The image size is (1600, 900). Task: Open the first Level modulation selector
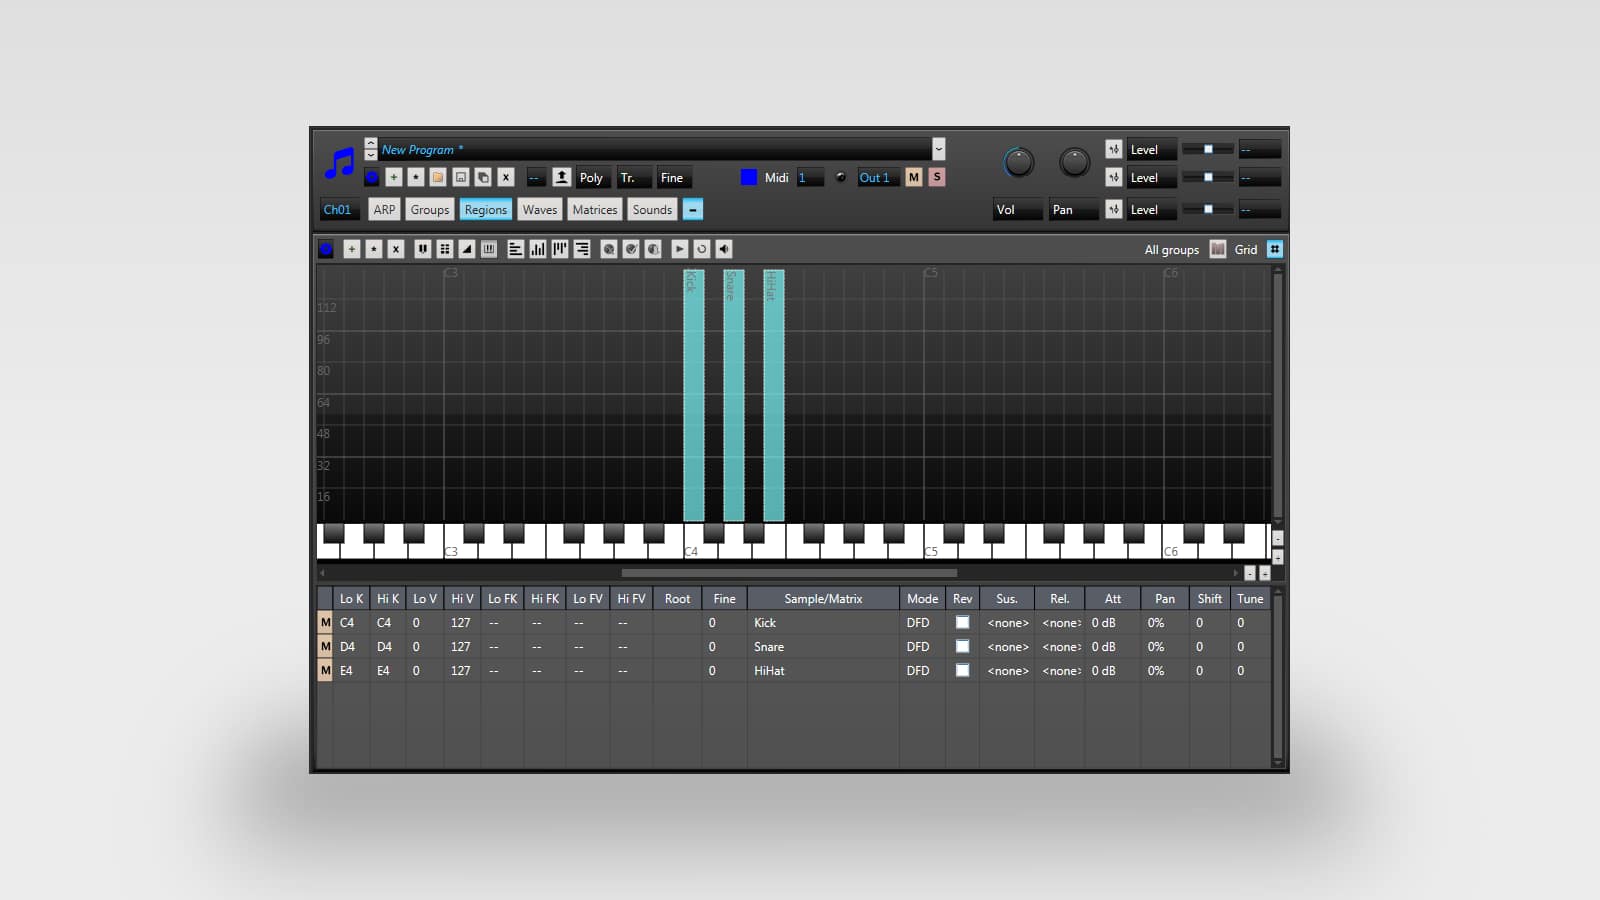[x=1151, y=150]
